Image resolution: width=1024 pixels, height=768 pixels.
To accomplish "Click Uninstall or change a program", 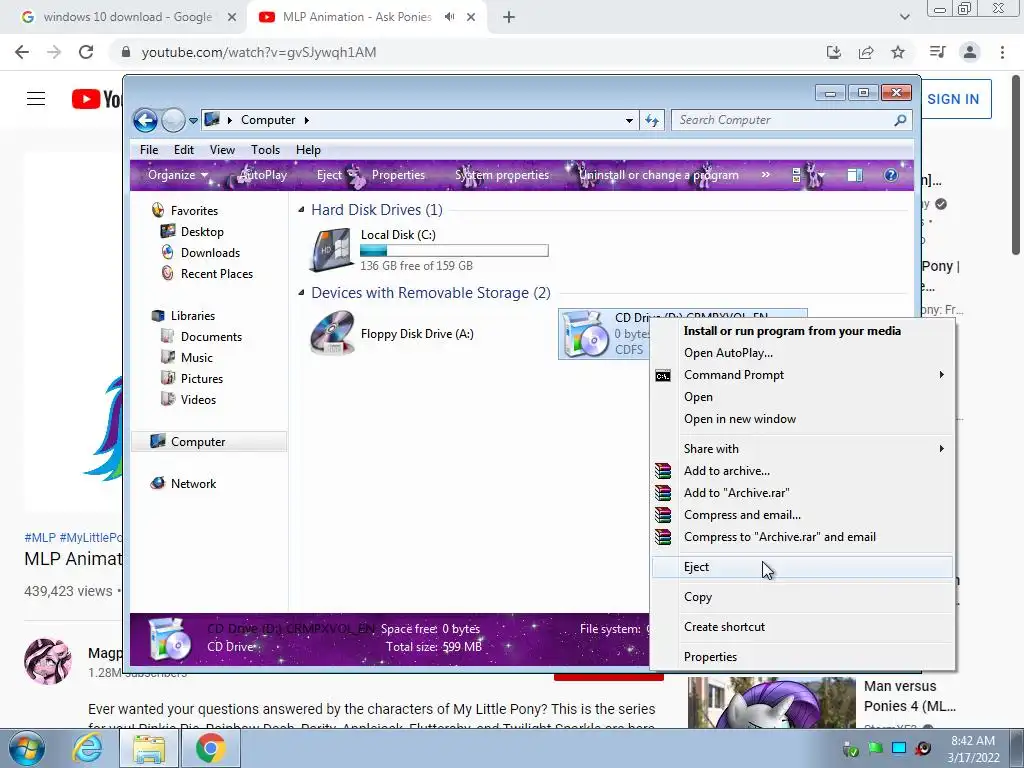I will (x=659, y=175).
